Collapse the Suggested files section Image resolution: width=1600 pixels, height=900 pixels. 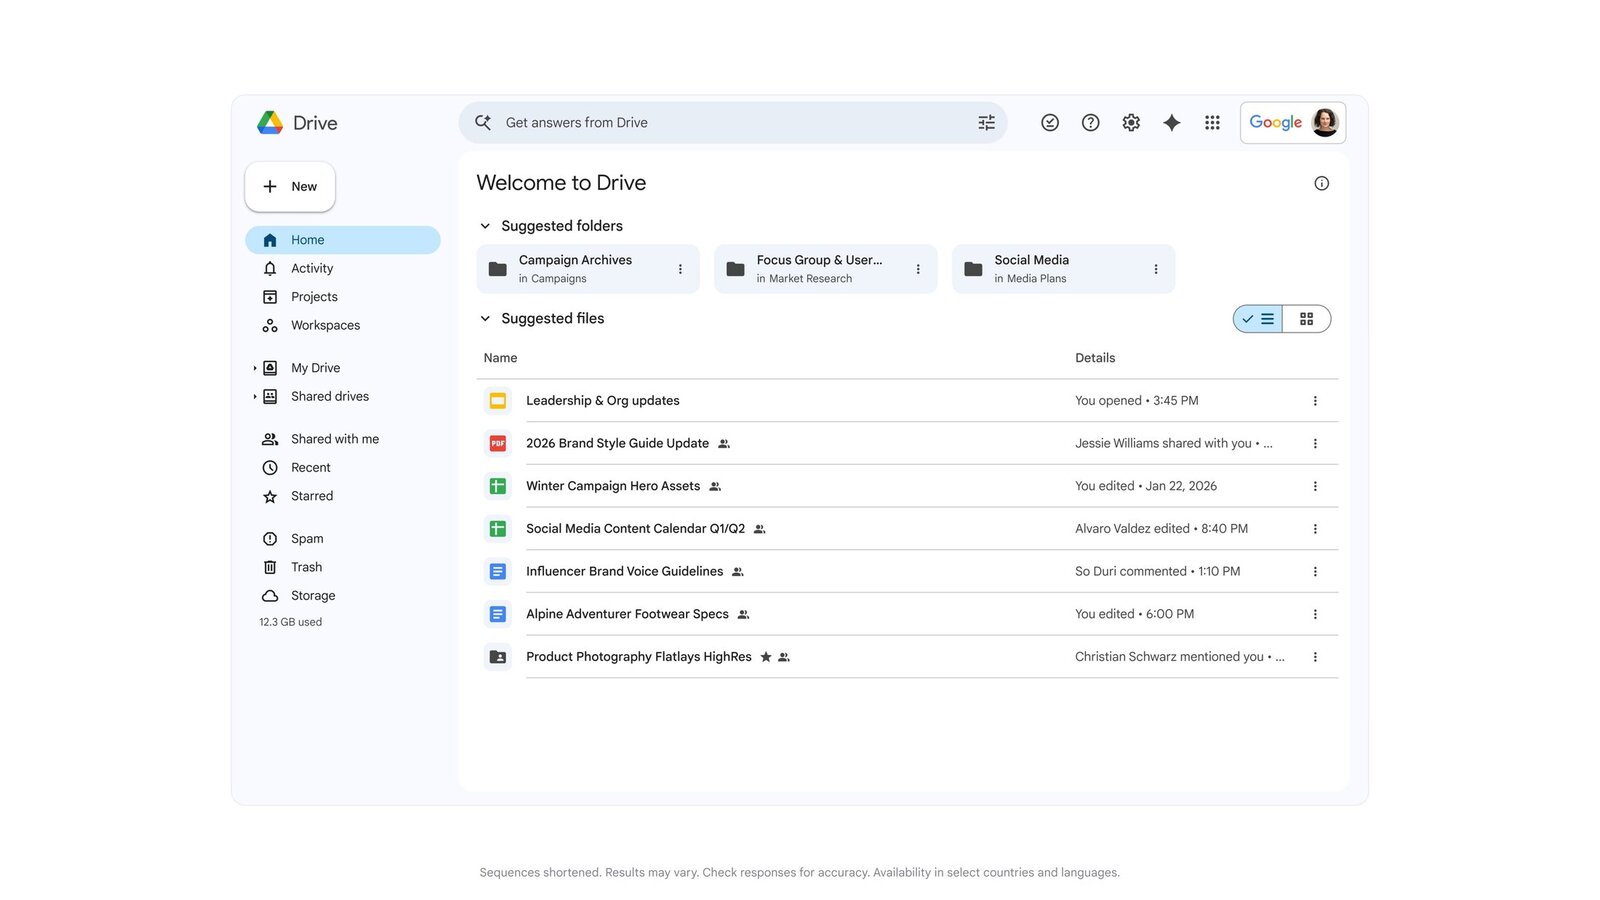coord(485,319)
